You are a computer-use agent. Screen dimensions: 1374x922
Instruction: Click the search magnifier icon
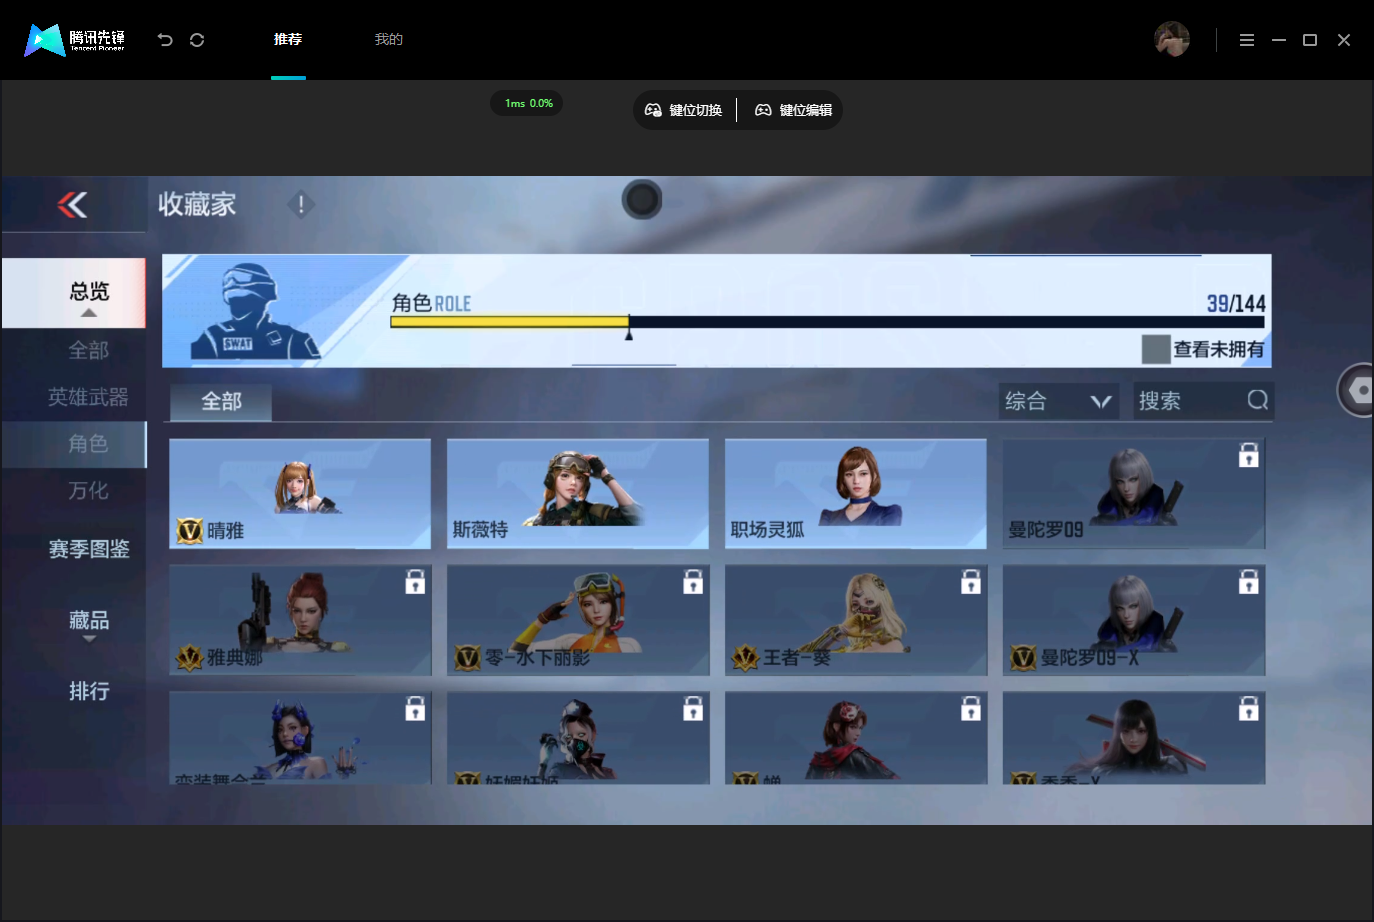(1258, 400)
